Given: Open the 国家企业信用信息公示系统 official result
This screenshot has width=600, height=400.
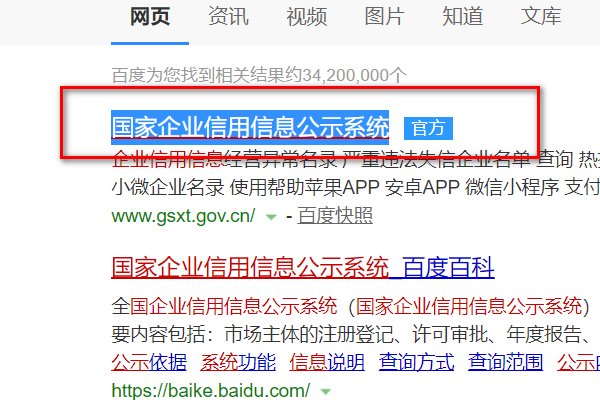Looking at the screenshot, I should [x=250, y=127].
